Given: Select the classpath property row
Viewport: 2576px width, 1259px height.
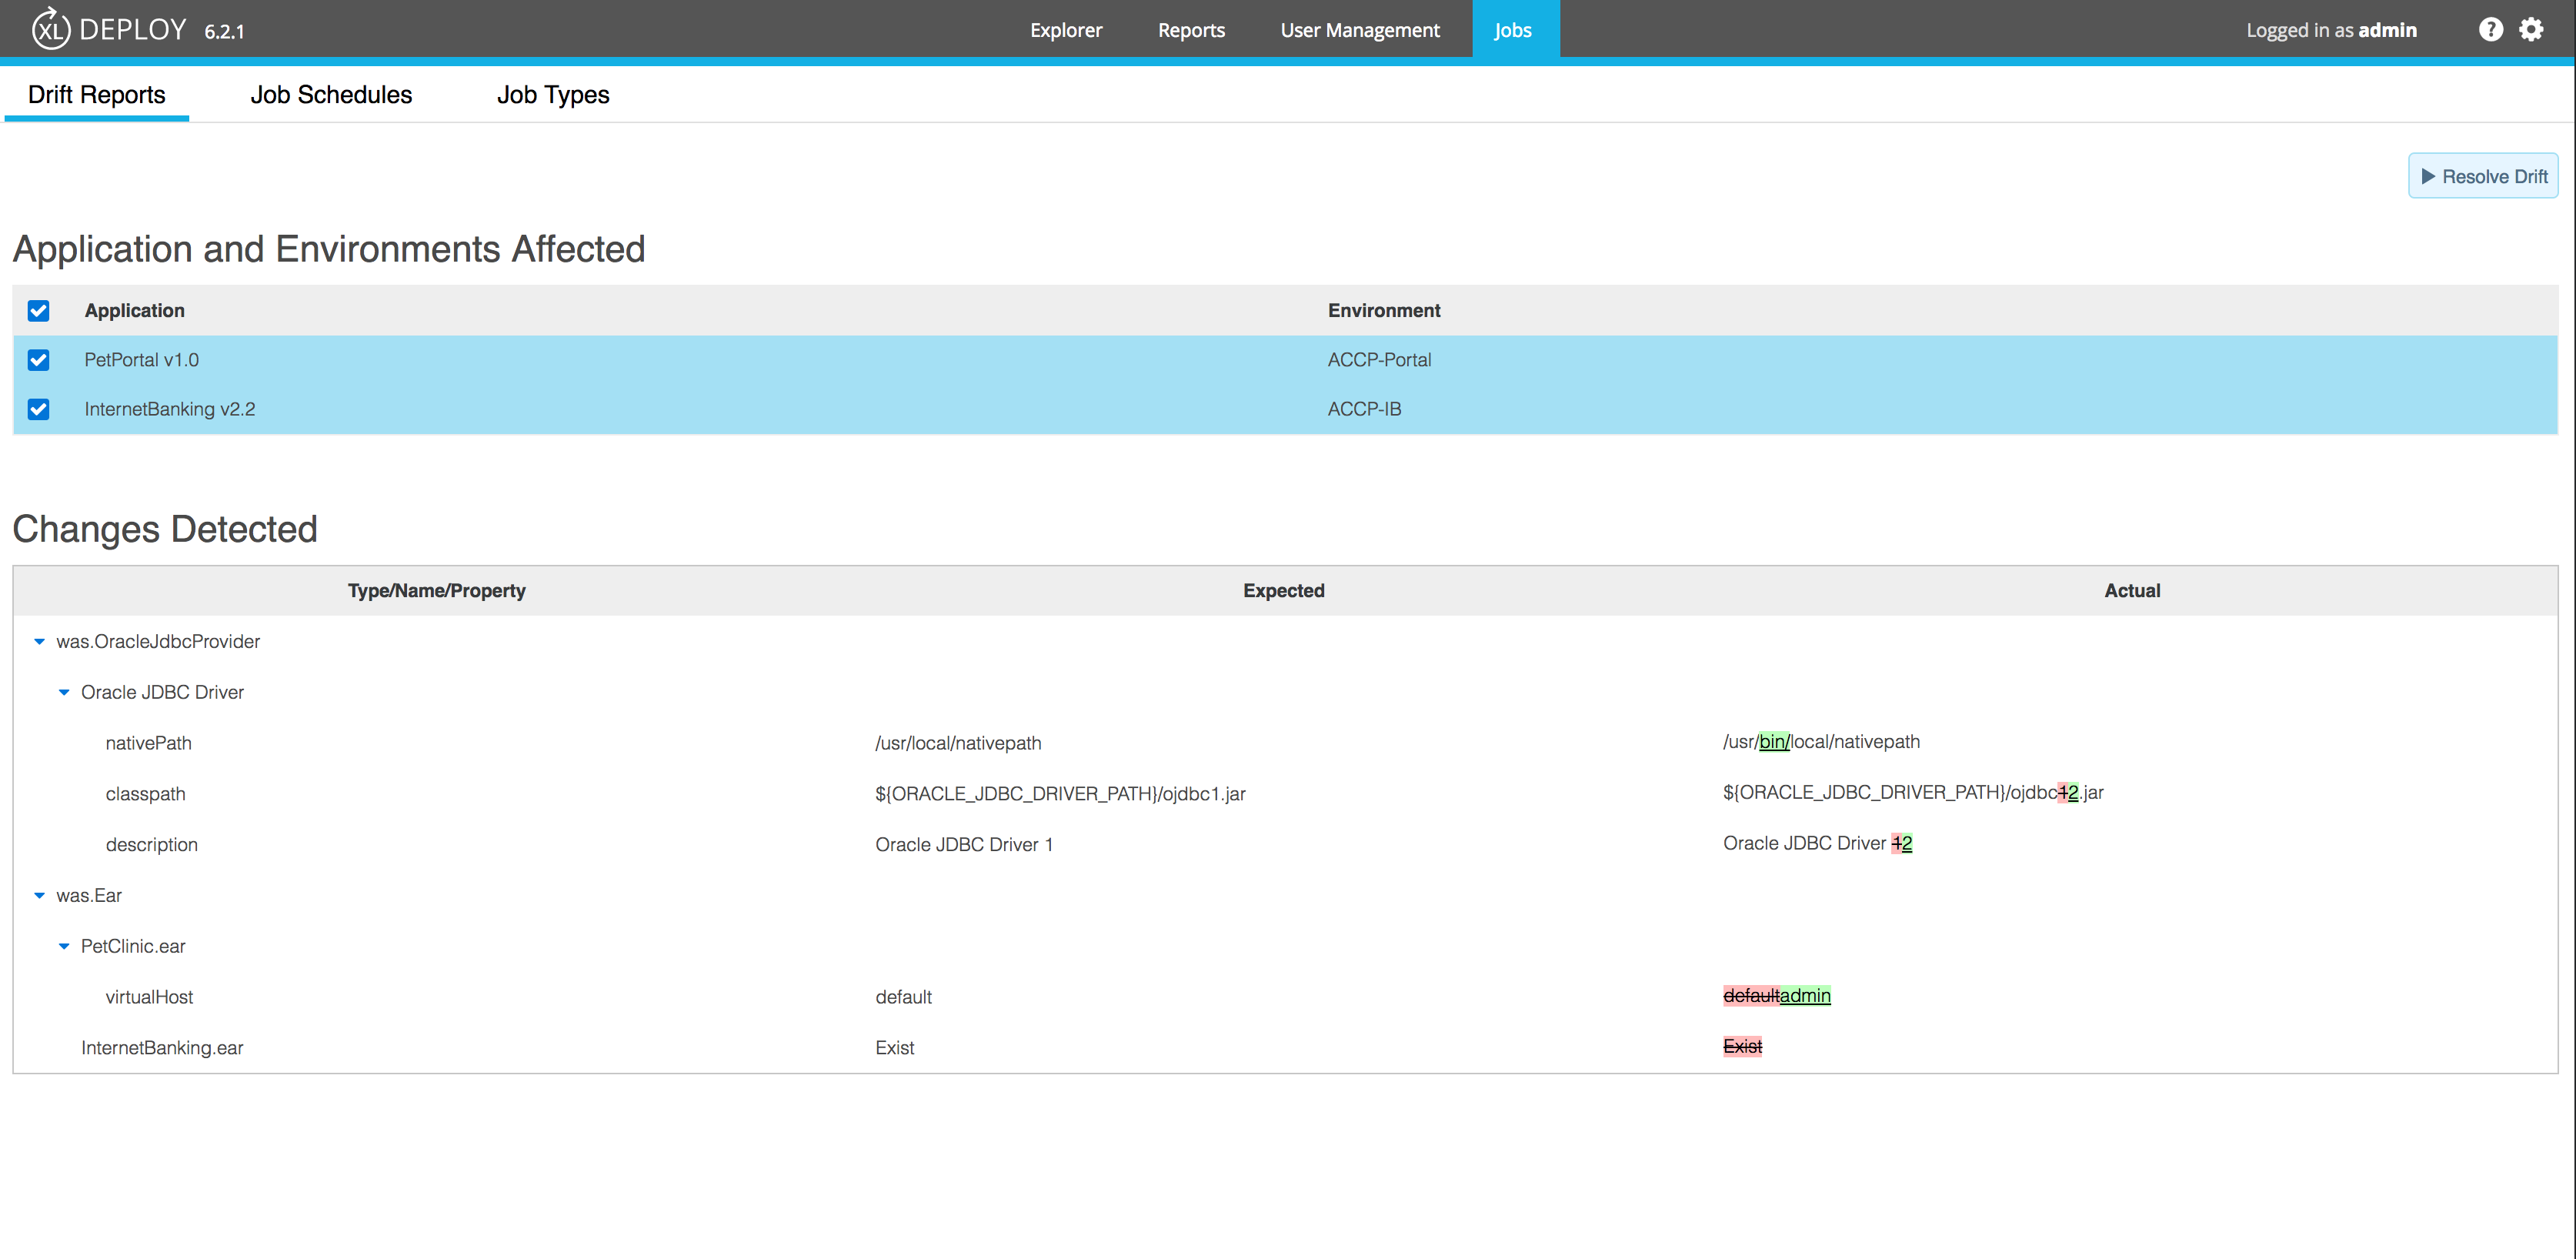Looking at the screenshot, I should tap(1285, 794).
